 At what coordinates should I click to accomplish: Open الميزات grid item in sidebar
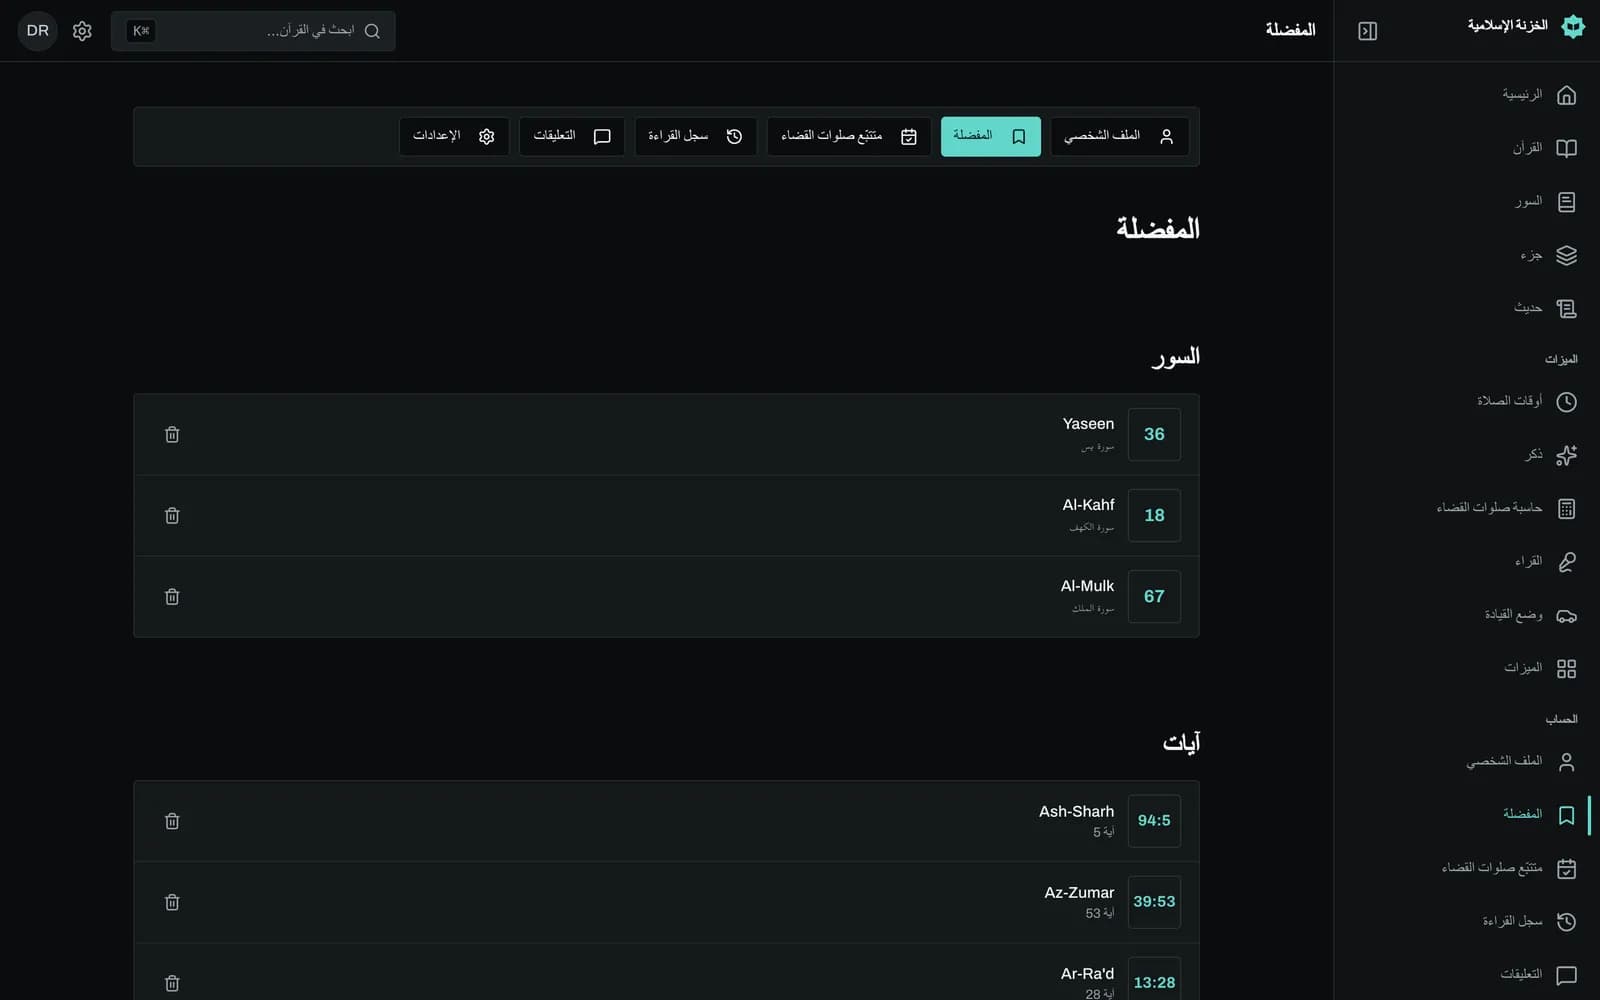tap(1539, 668)
